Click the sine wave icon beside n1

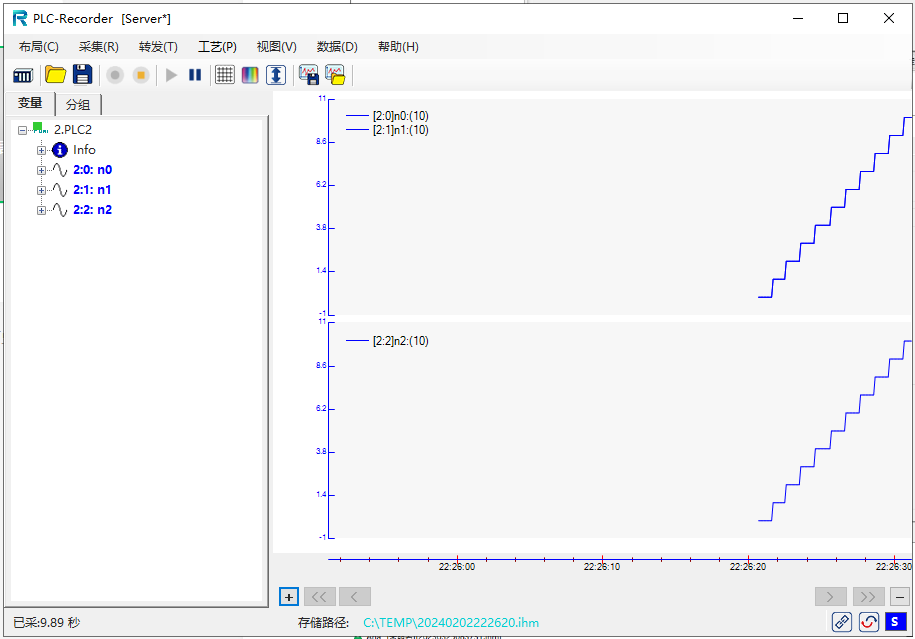click(x=60, y=190)
